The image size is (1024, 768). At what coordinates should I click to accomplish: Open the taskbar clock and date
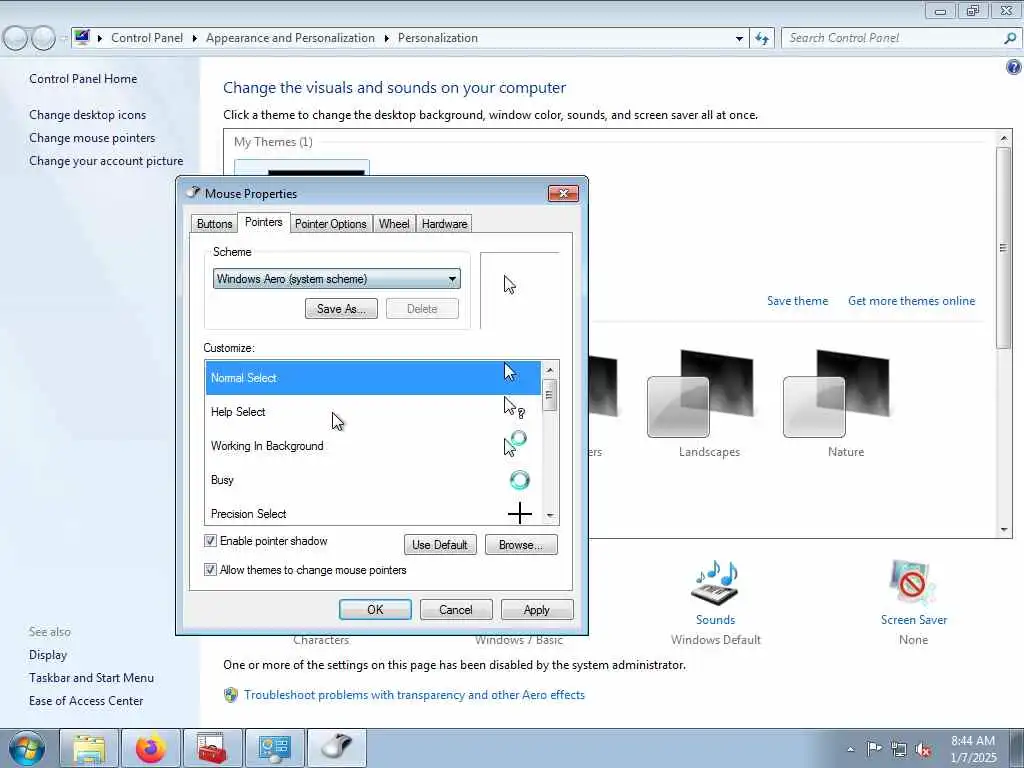973,749
